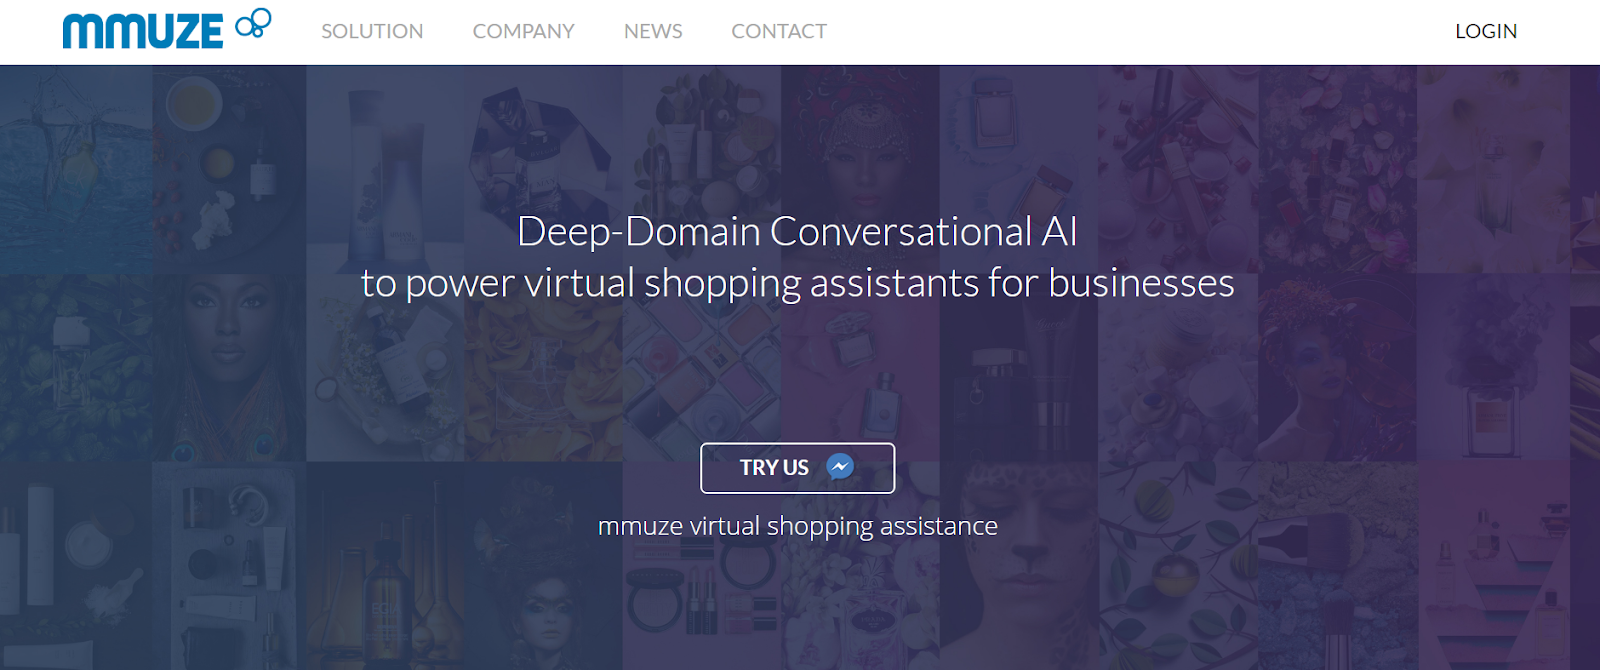Click the jeweled headdress woman tile at top center
Screen dimensions: 1600x670
tap(860, 170)
